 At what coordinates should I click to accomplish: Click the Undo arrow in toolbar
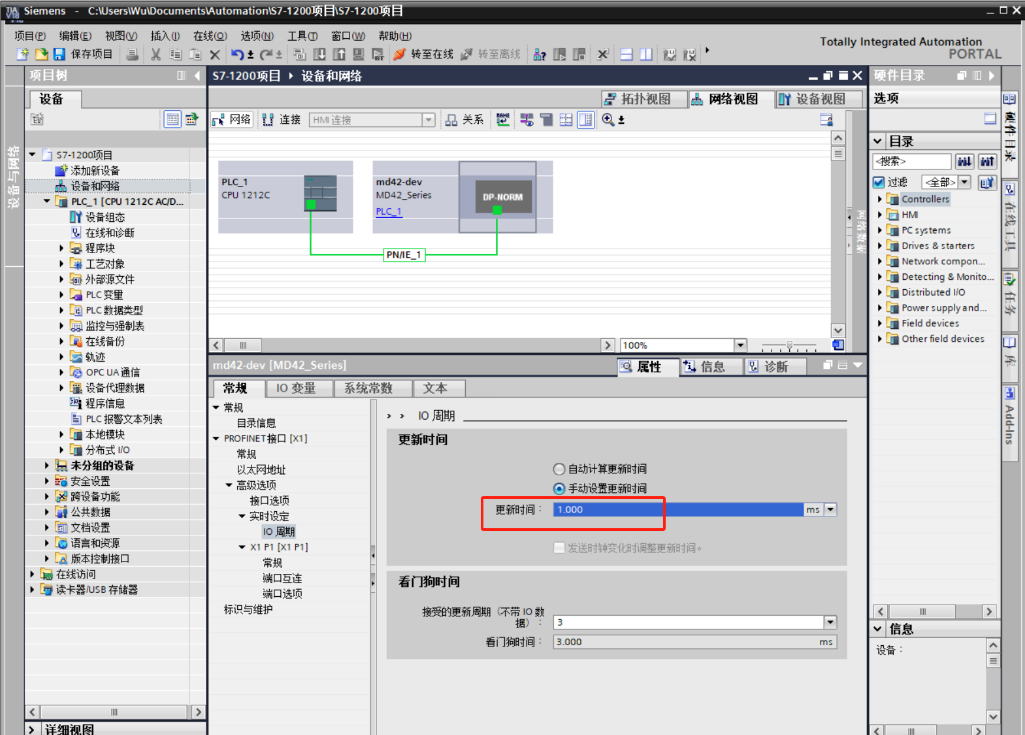pos(237,54)
